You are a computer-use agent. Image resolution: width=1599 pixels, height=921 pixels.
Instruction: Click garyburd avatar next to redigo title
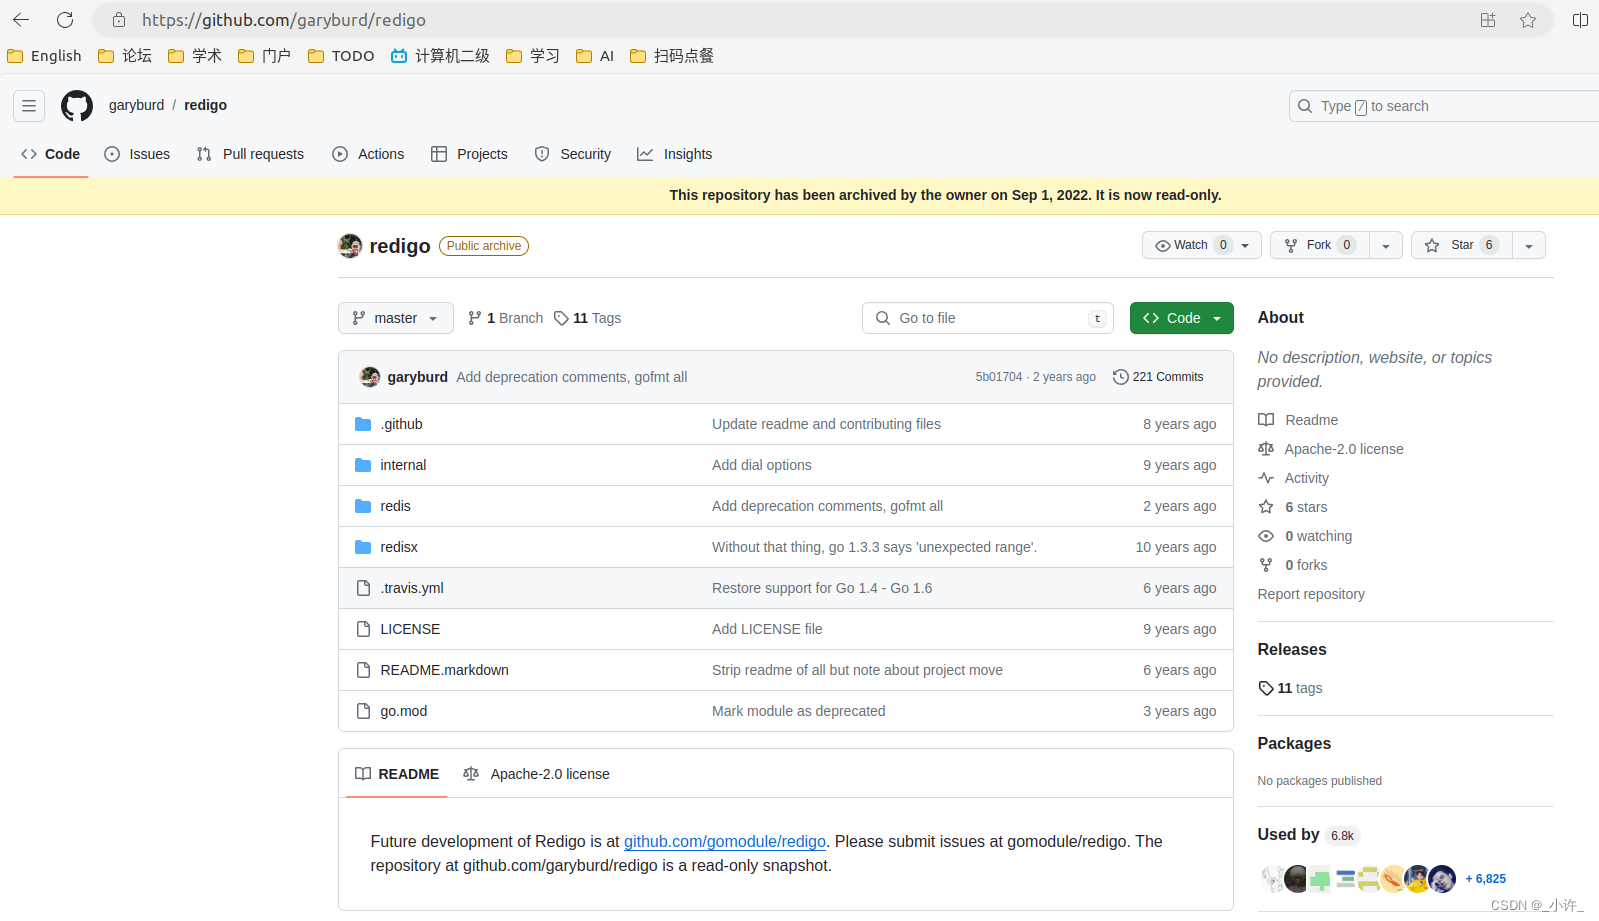coord(350,245)
